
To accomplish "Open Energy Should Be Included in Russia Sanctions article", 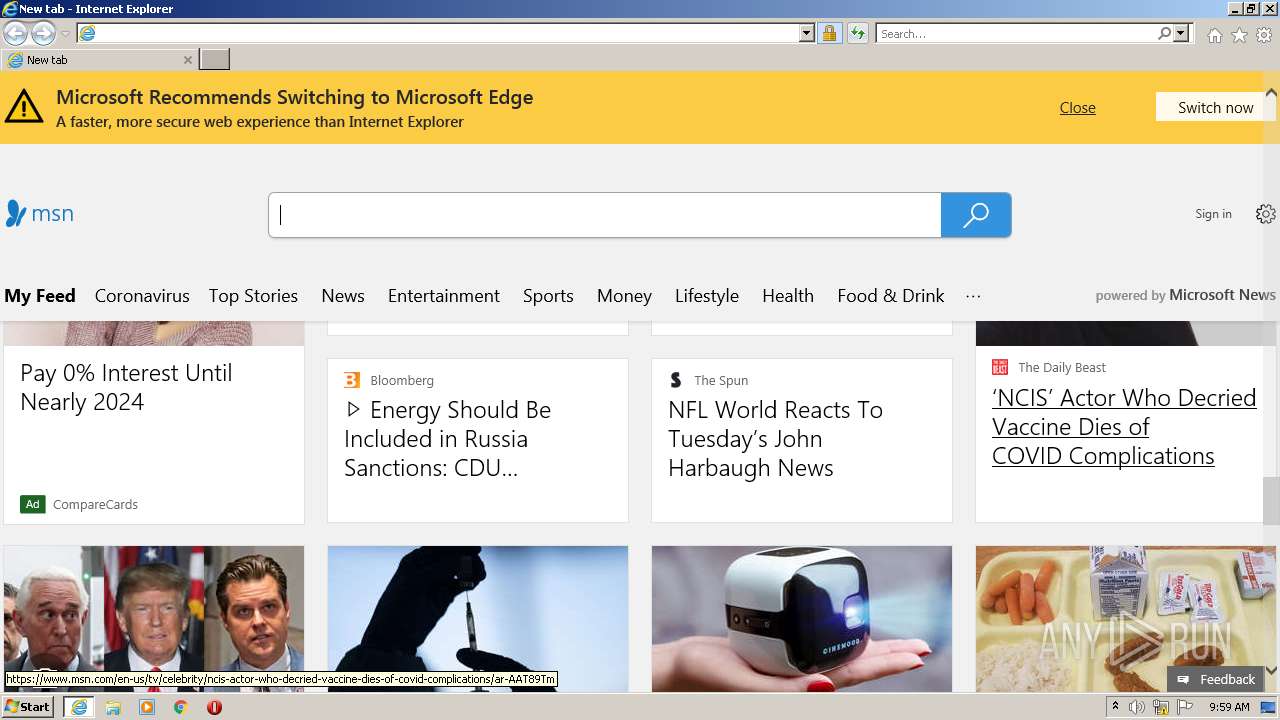I will point(448,439).
